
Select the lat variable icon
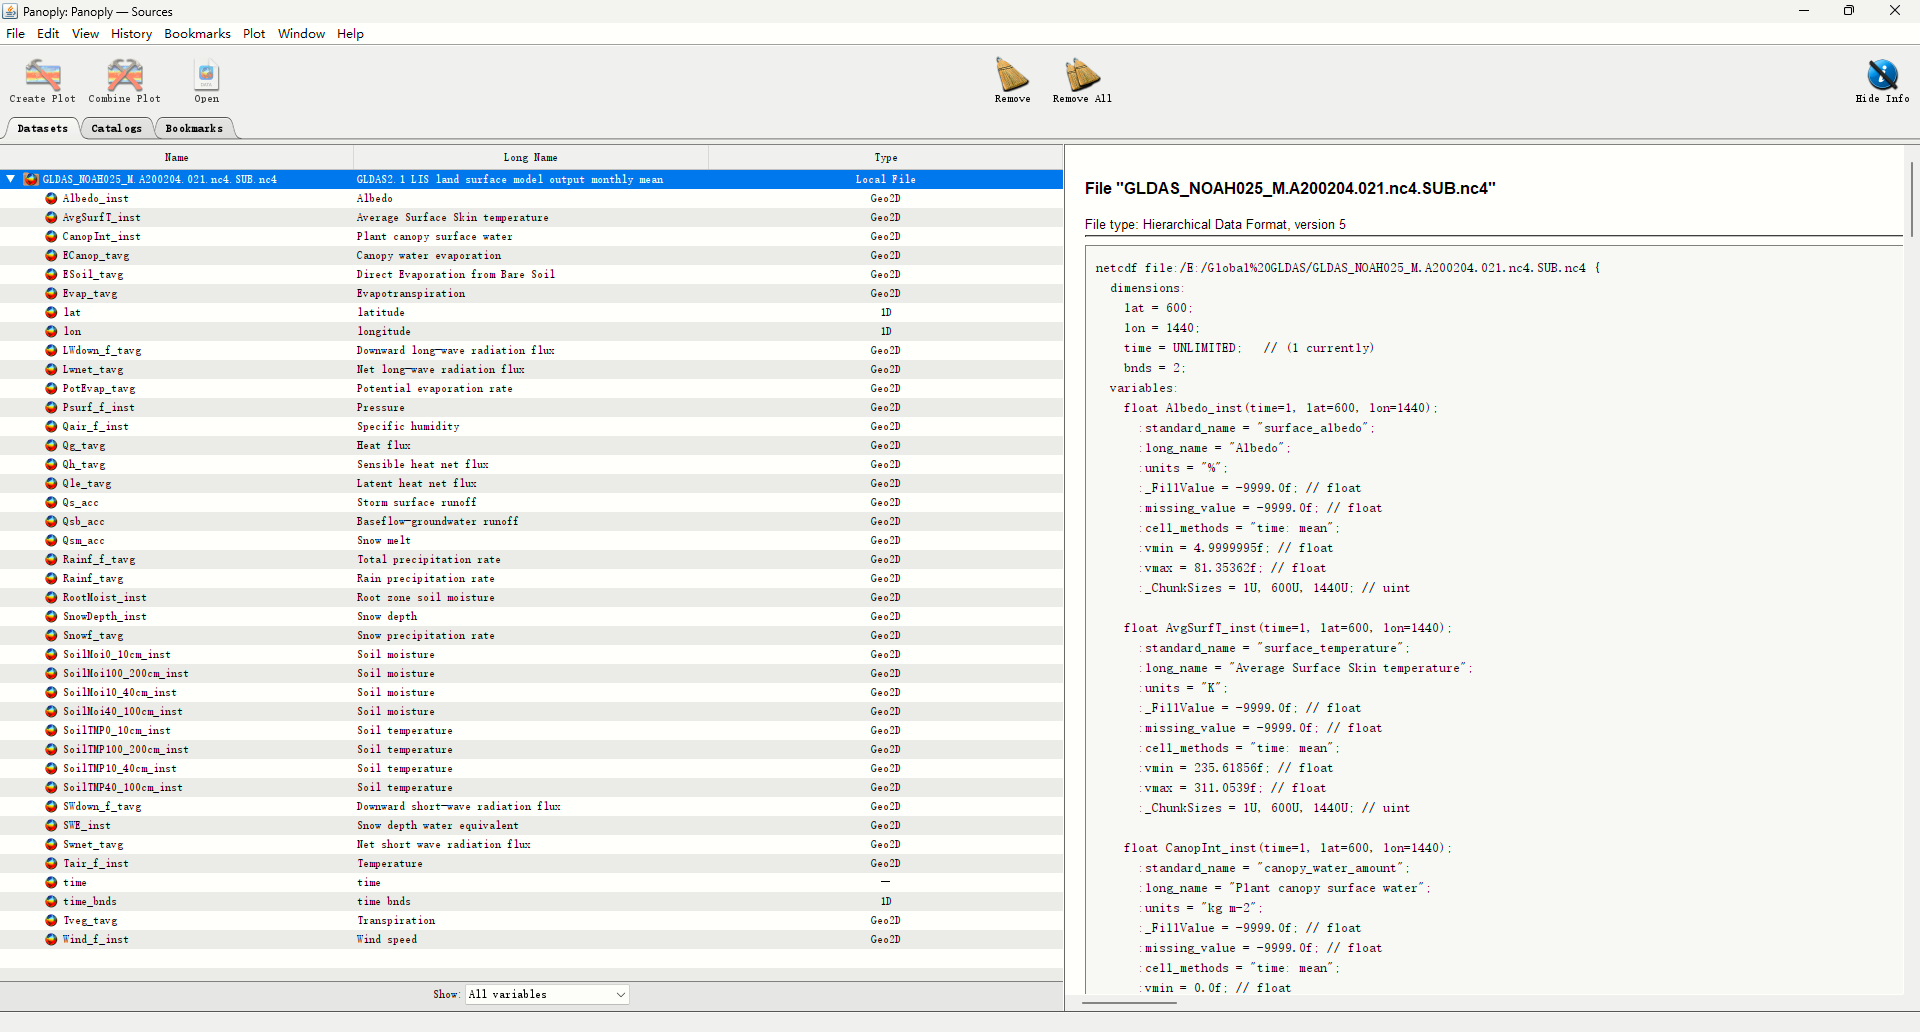point(51,312)
